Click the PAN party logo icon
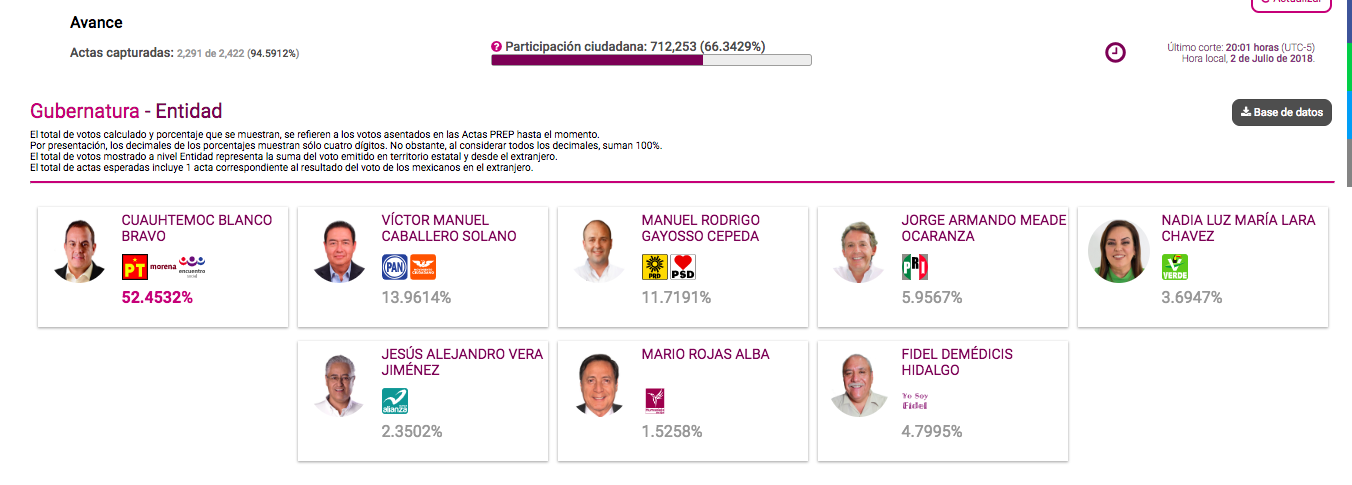 pyautogui.click(x=395, y=267)
